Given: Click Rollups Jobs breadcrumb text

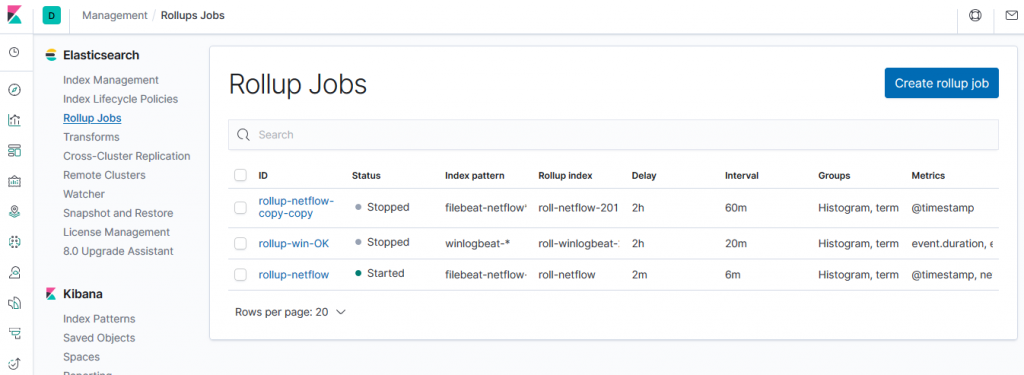Looking at the screenshot, I should pyautogui.click(x=193, y=15).
